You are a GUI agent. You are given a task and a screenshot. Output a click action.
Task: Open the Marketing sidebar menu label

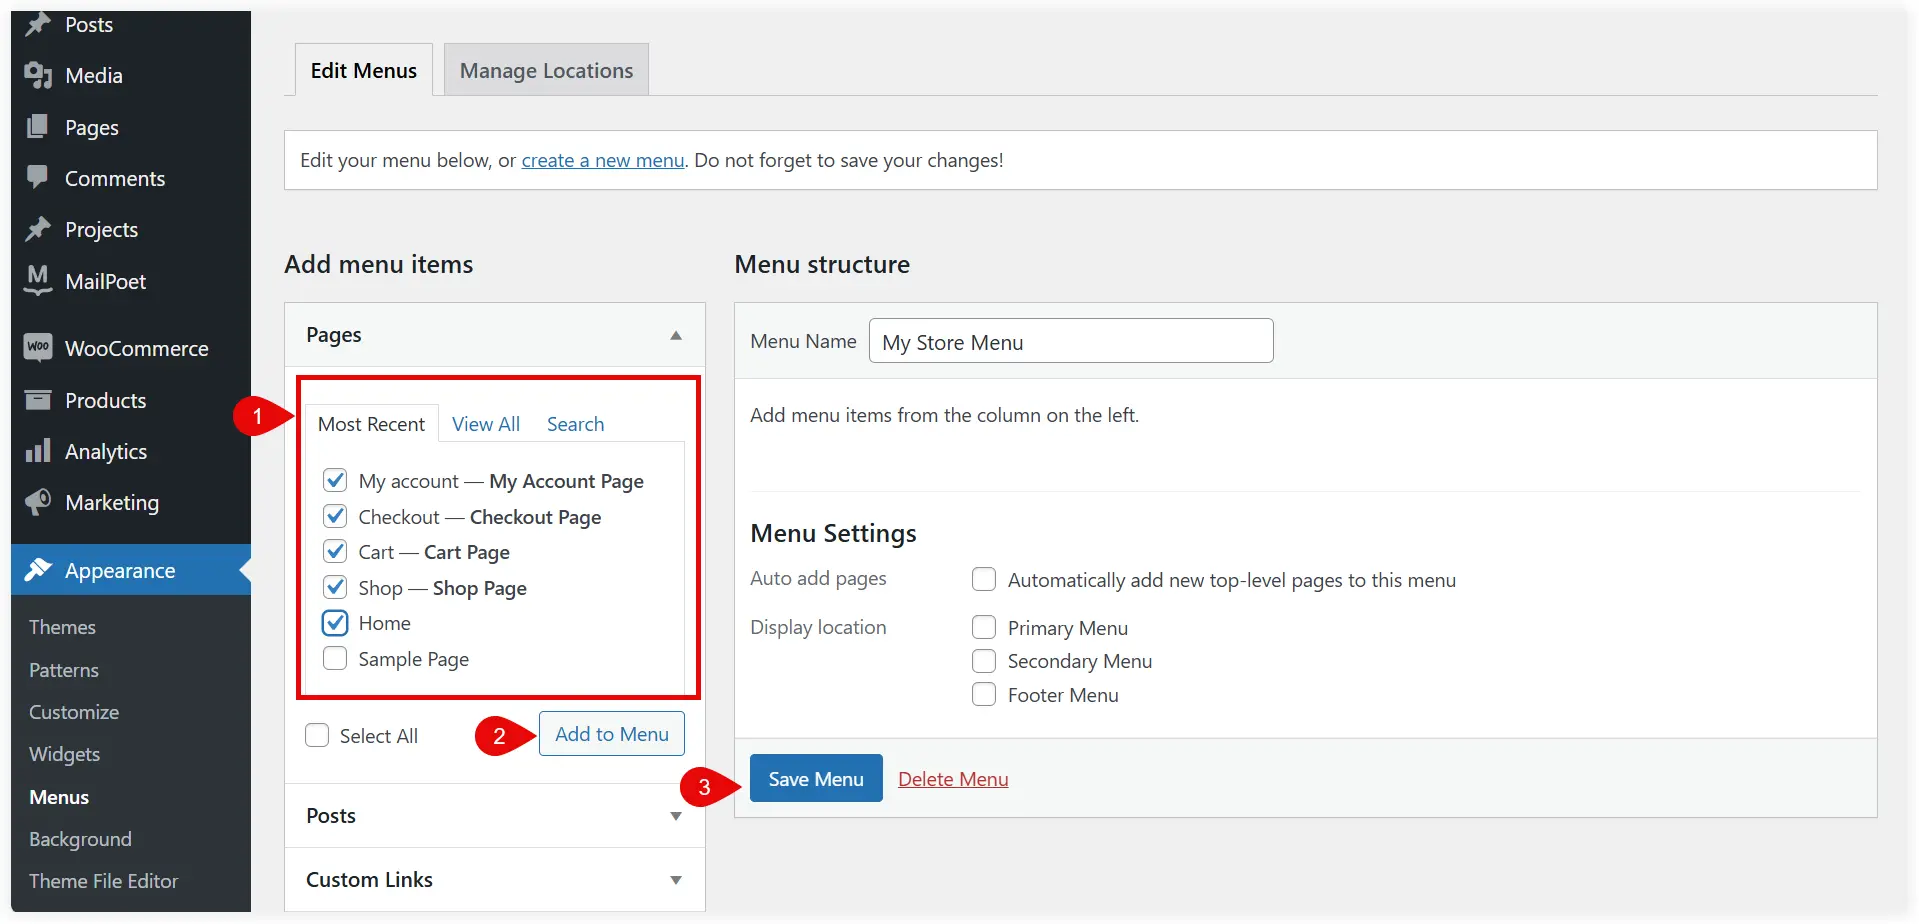coord(112,502)
